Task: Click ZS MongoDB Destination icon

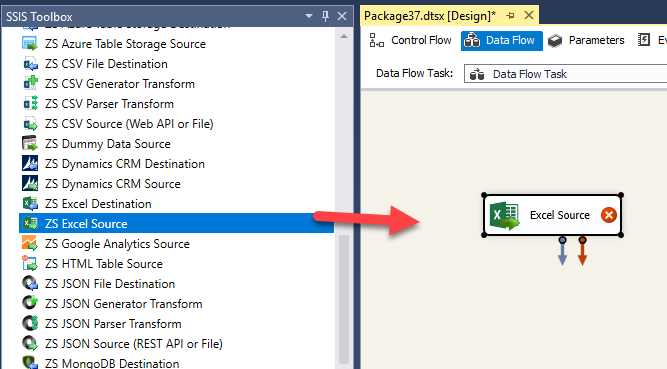Action: [x=30, y=363]
